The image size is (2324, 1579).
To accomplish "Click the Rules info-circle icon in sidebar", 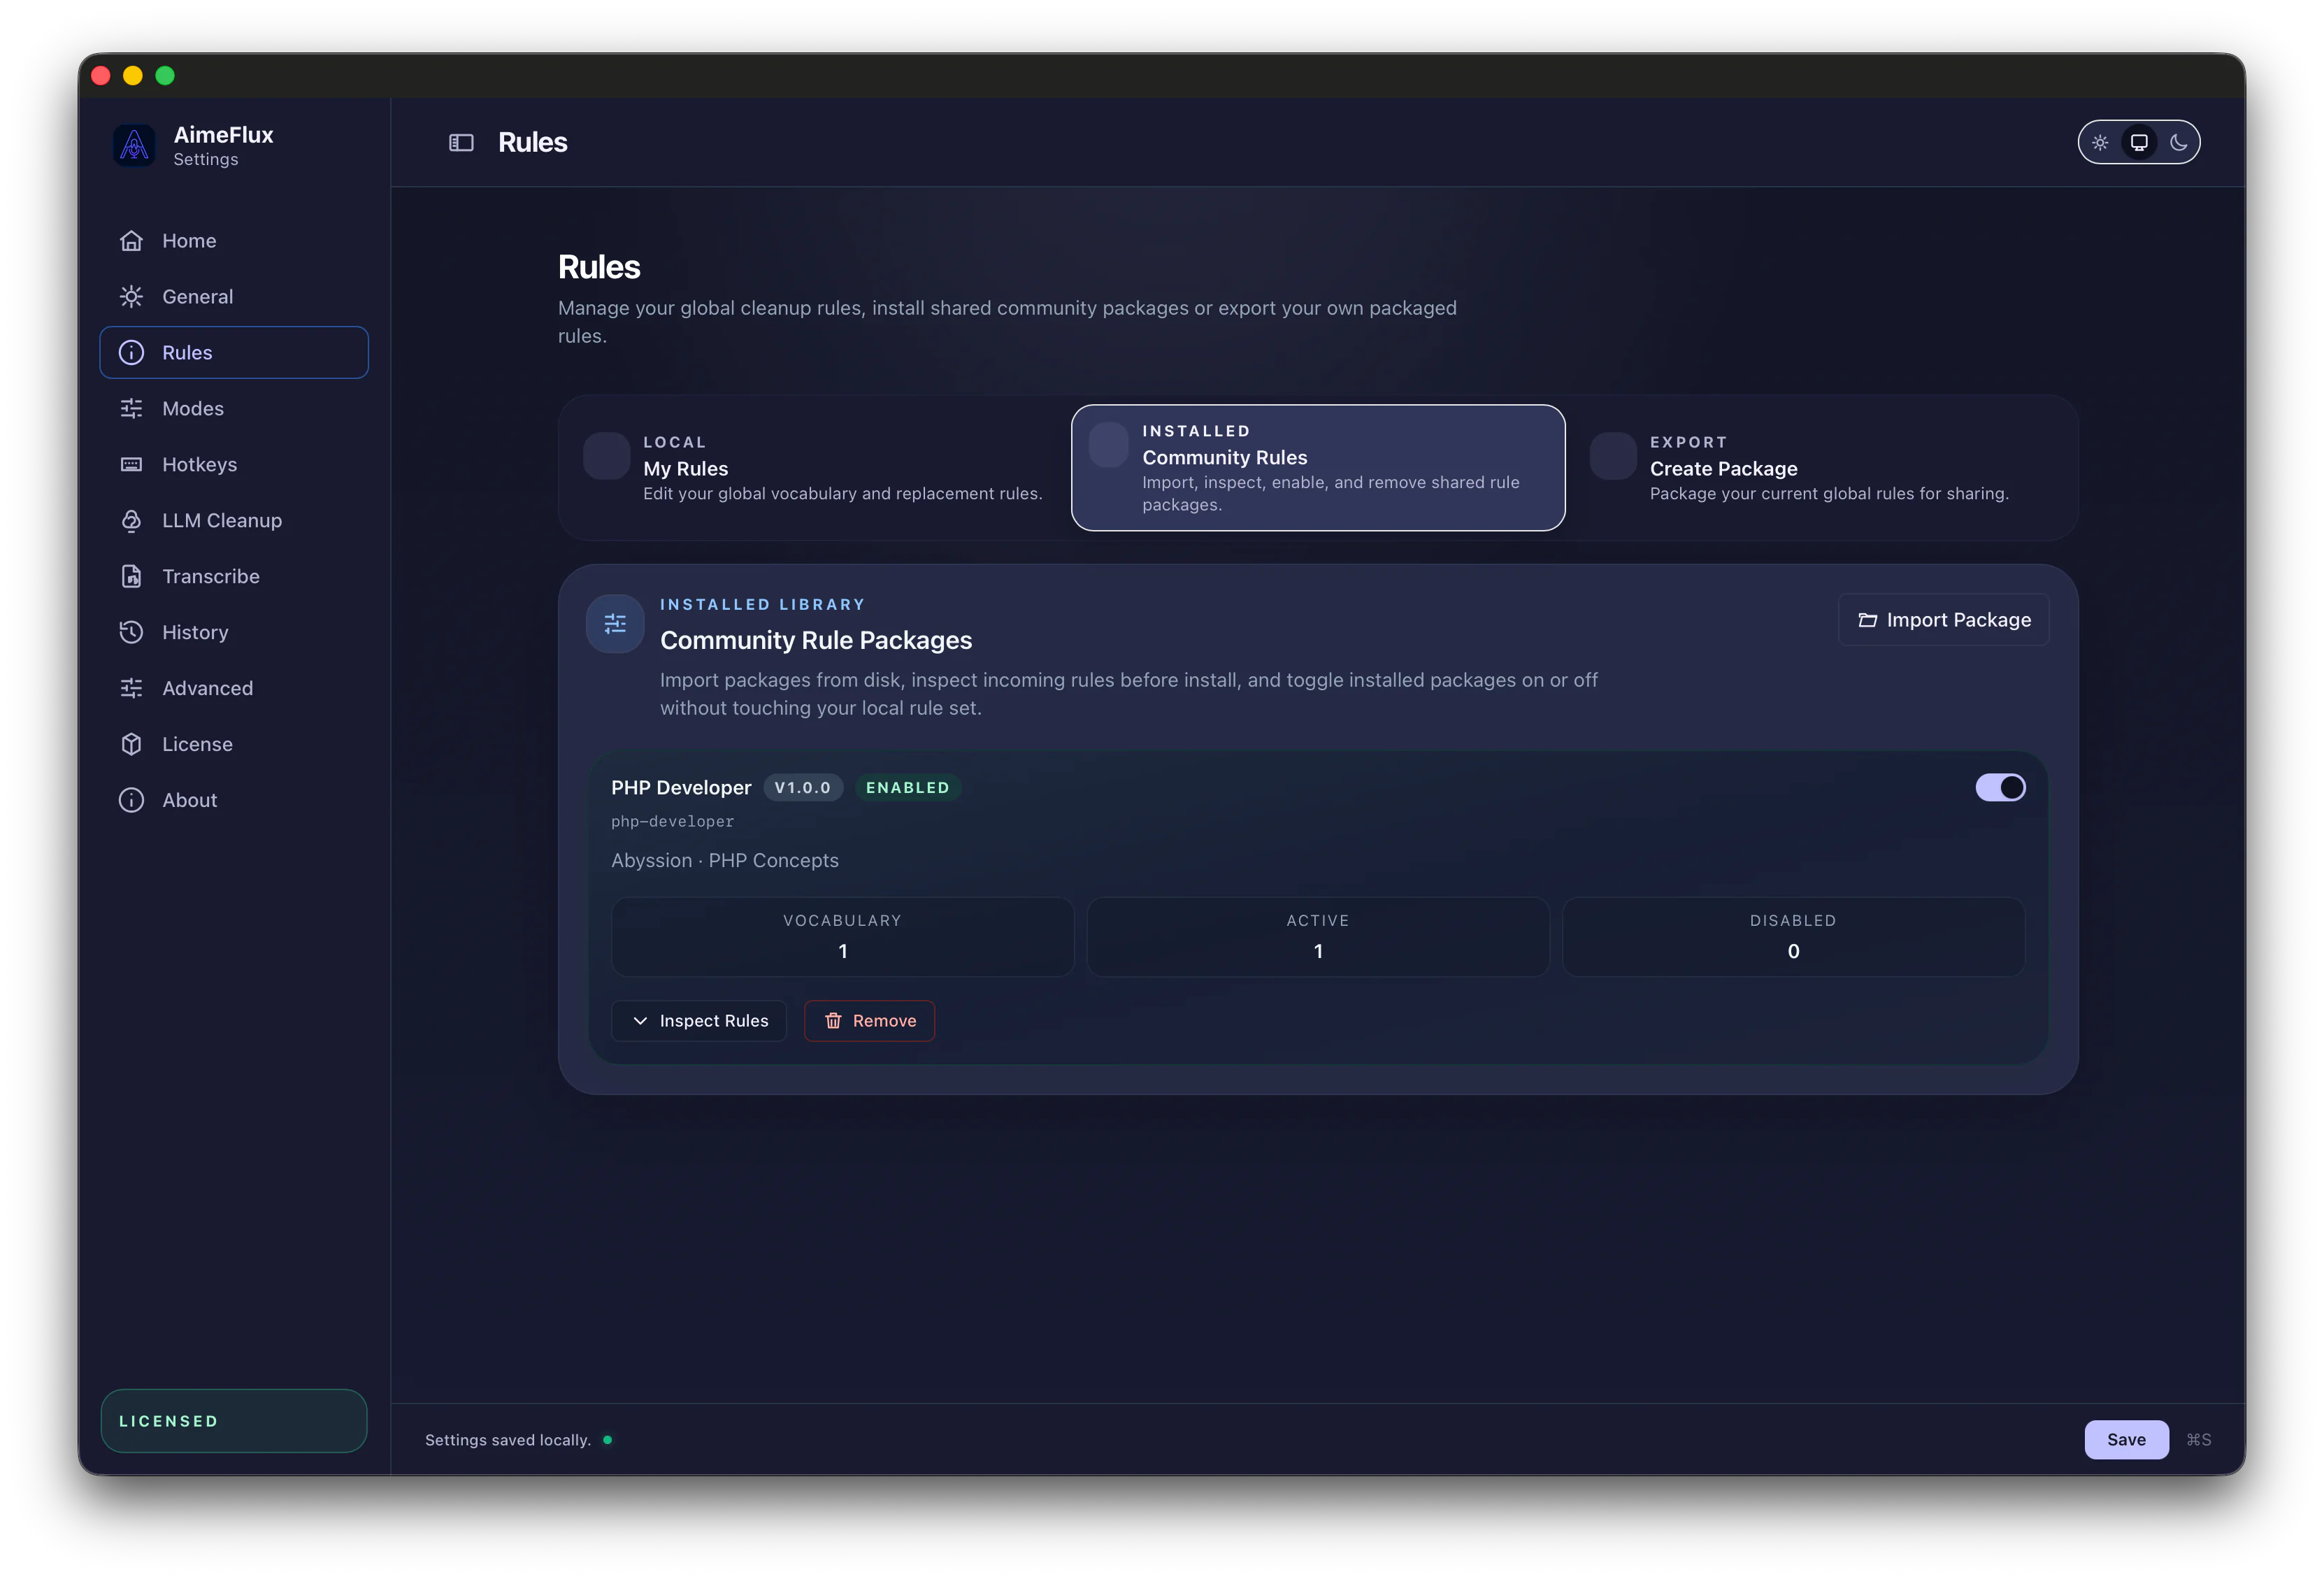I will (131, 353).
